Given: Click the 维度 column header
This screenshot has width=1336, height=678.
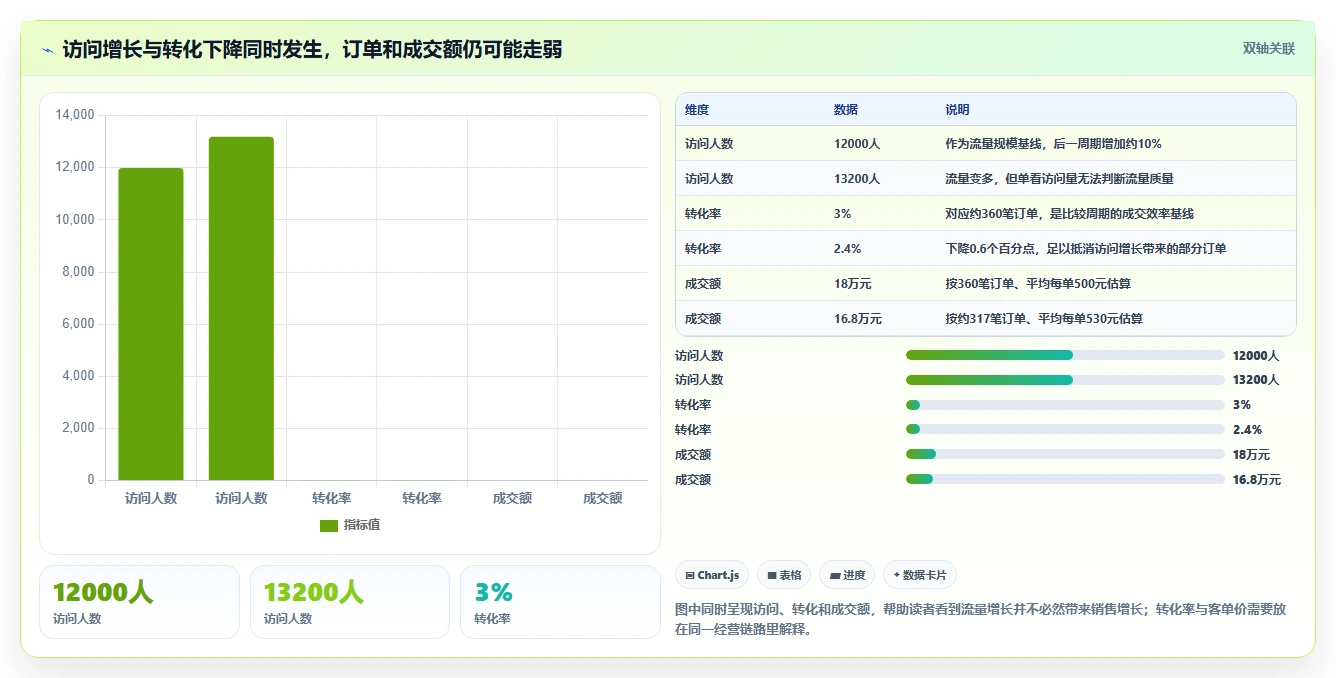Looking at the screenshot, I should pos(697,110).
